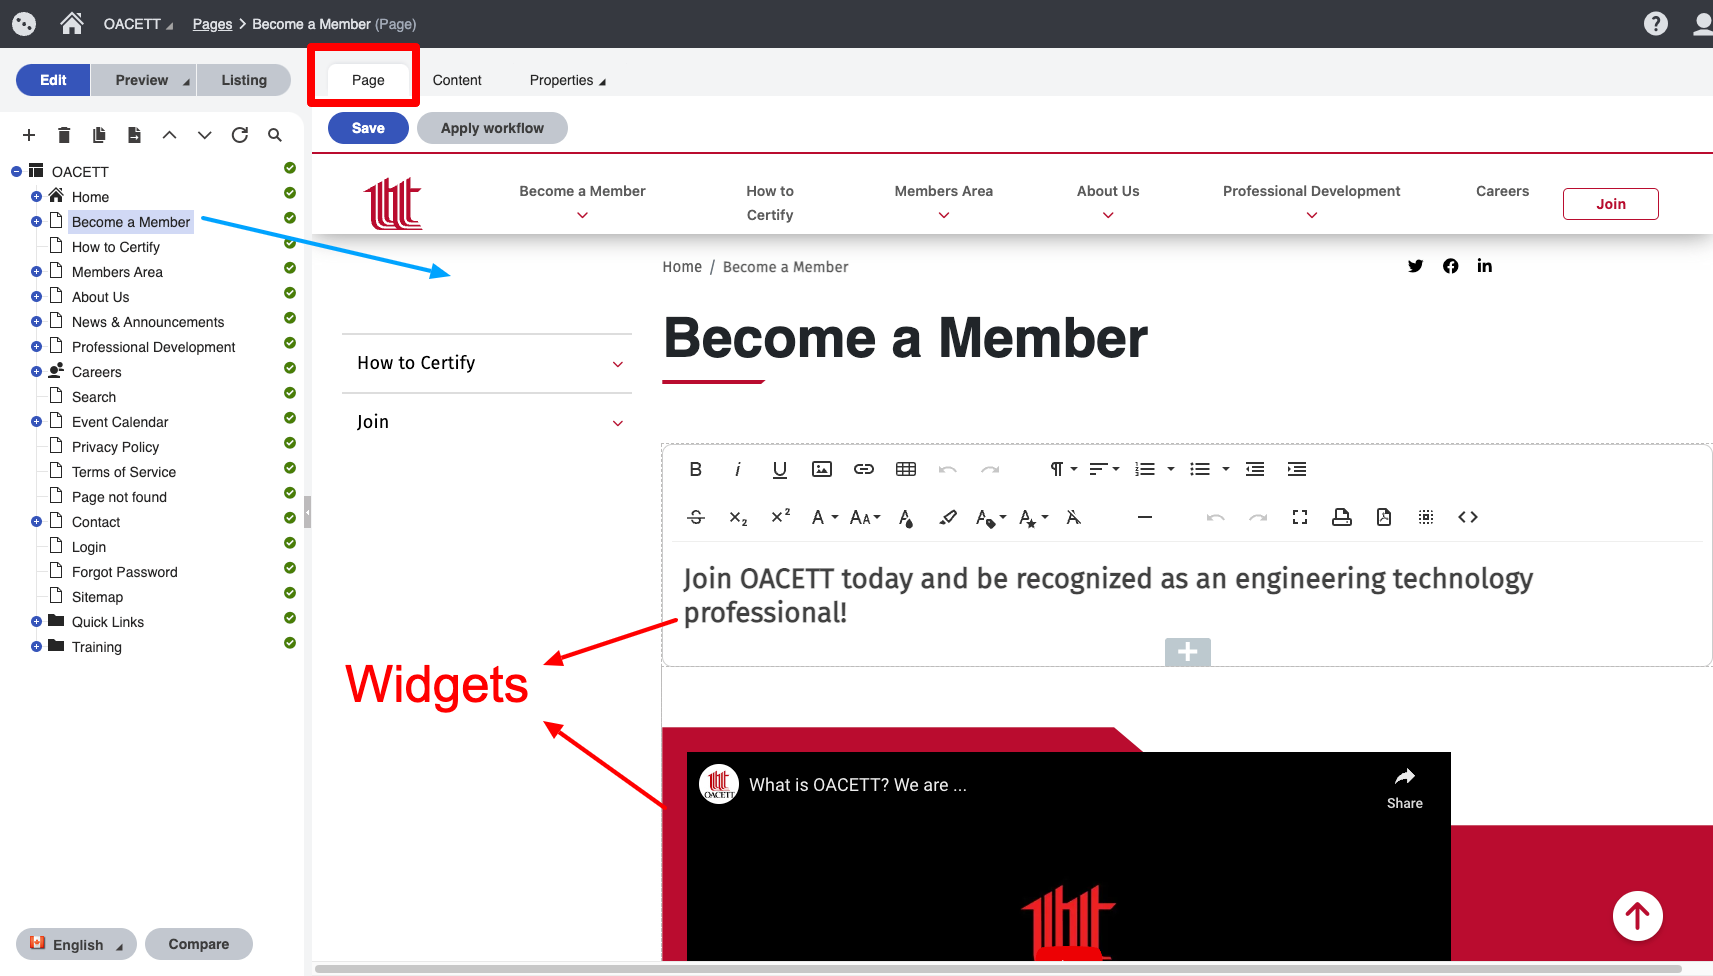Expand Members Area tree node

coord(36,272)
